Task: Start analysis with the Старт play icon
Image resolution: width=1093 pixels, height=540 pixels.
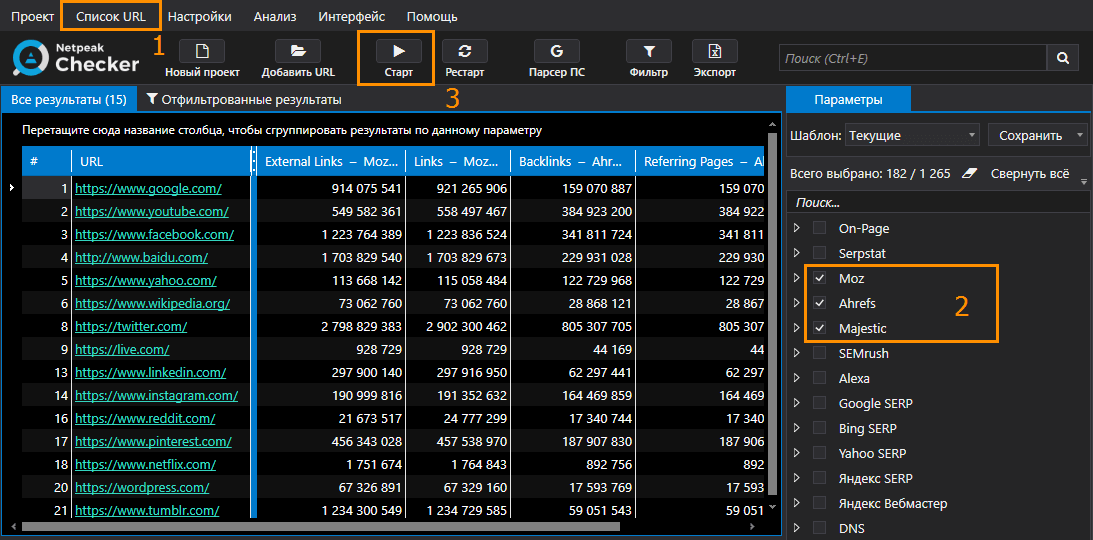Action: click(x=399, y=52)
